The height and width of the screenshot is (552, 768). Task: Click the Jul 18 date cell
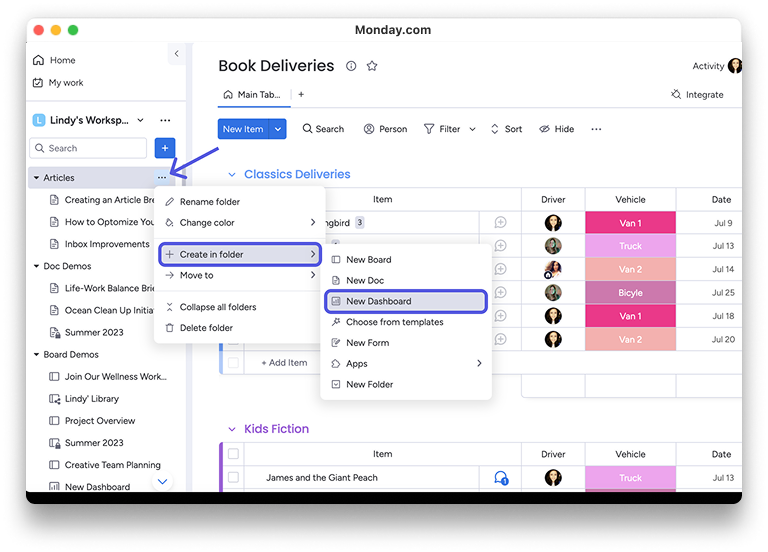pyautogui.click(x=723, y=316)
